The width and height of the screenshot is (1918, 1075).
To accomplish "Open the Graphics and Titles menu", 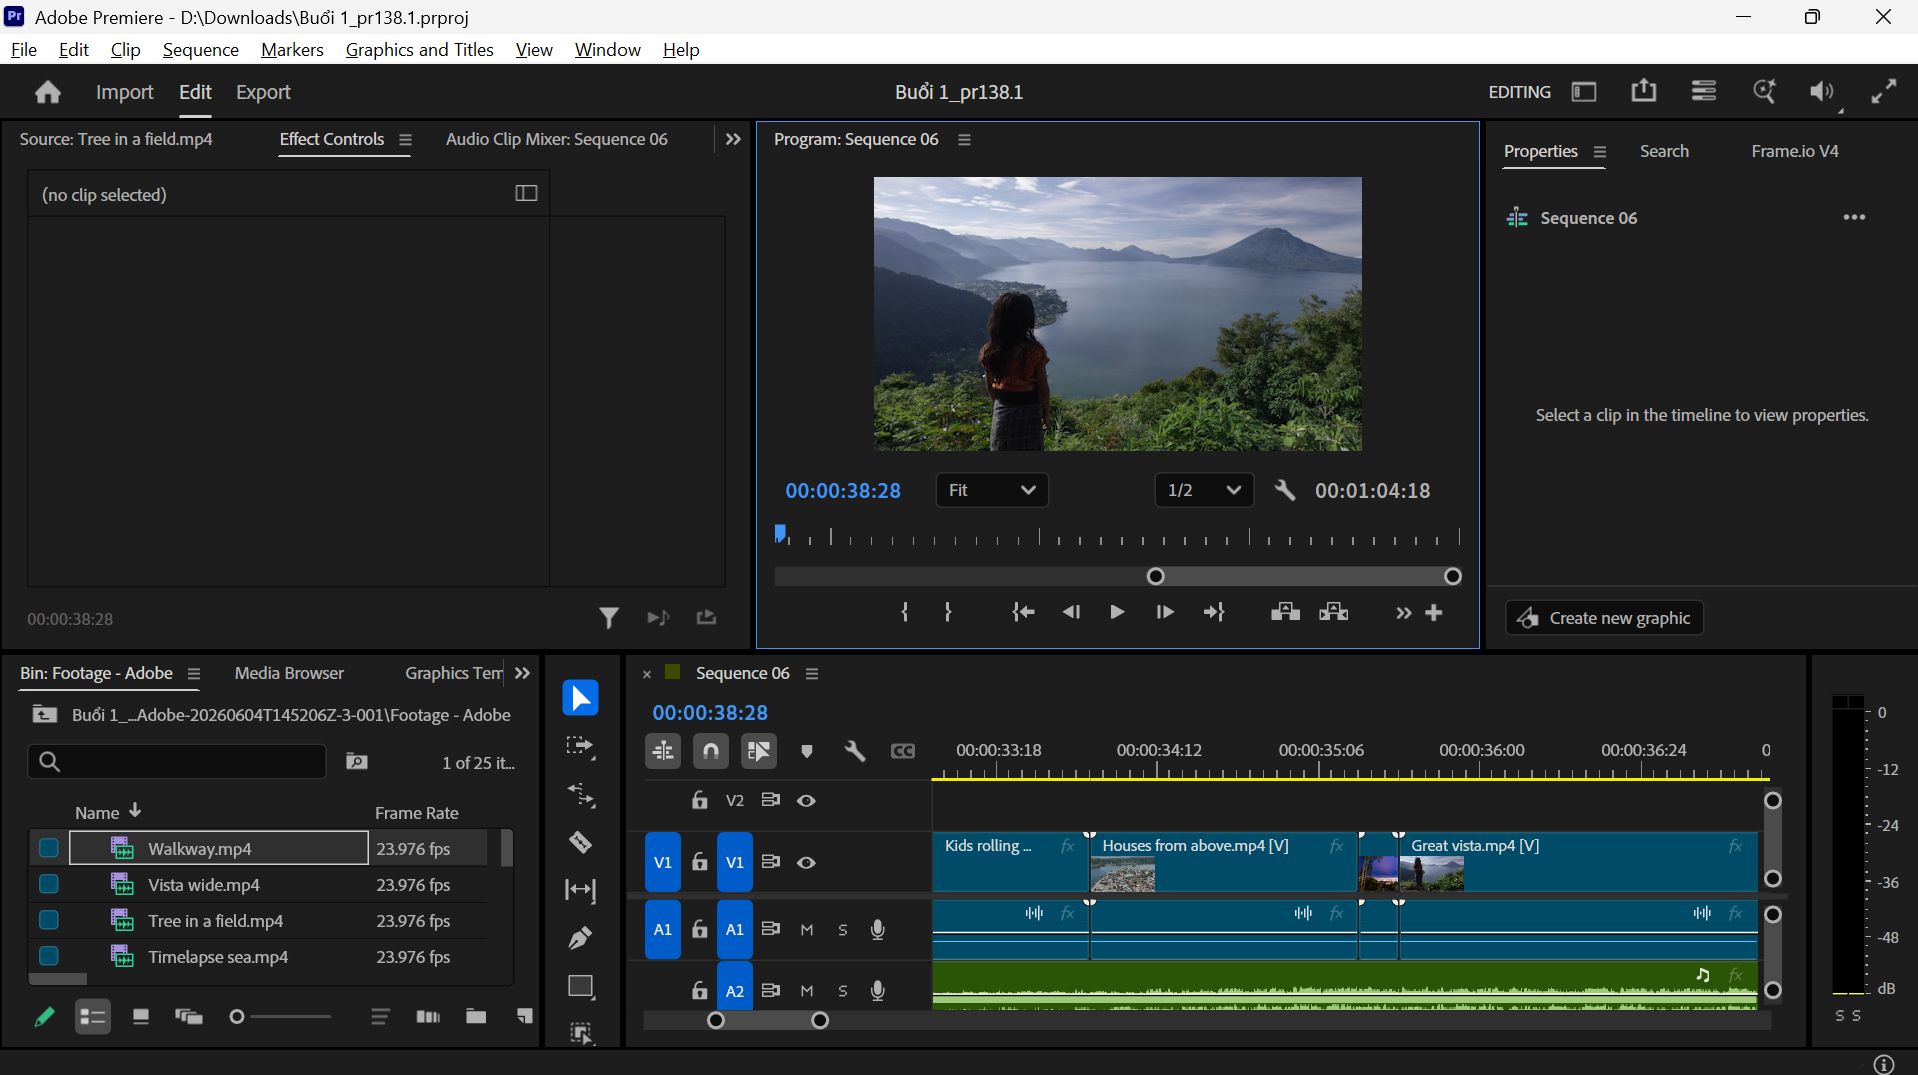I will coord(419,49).
